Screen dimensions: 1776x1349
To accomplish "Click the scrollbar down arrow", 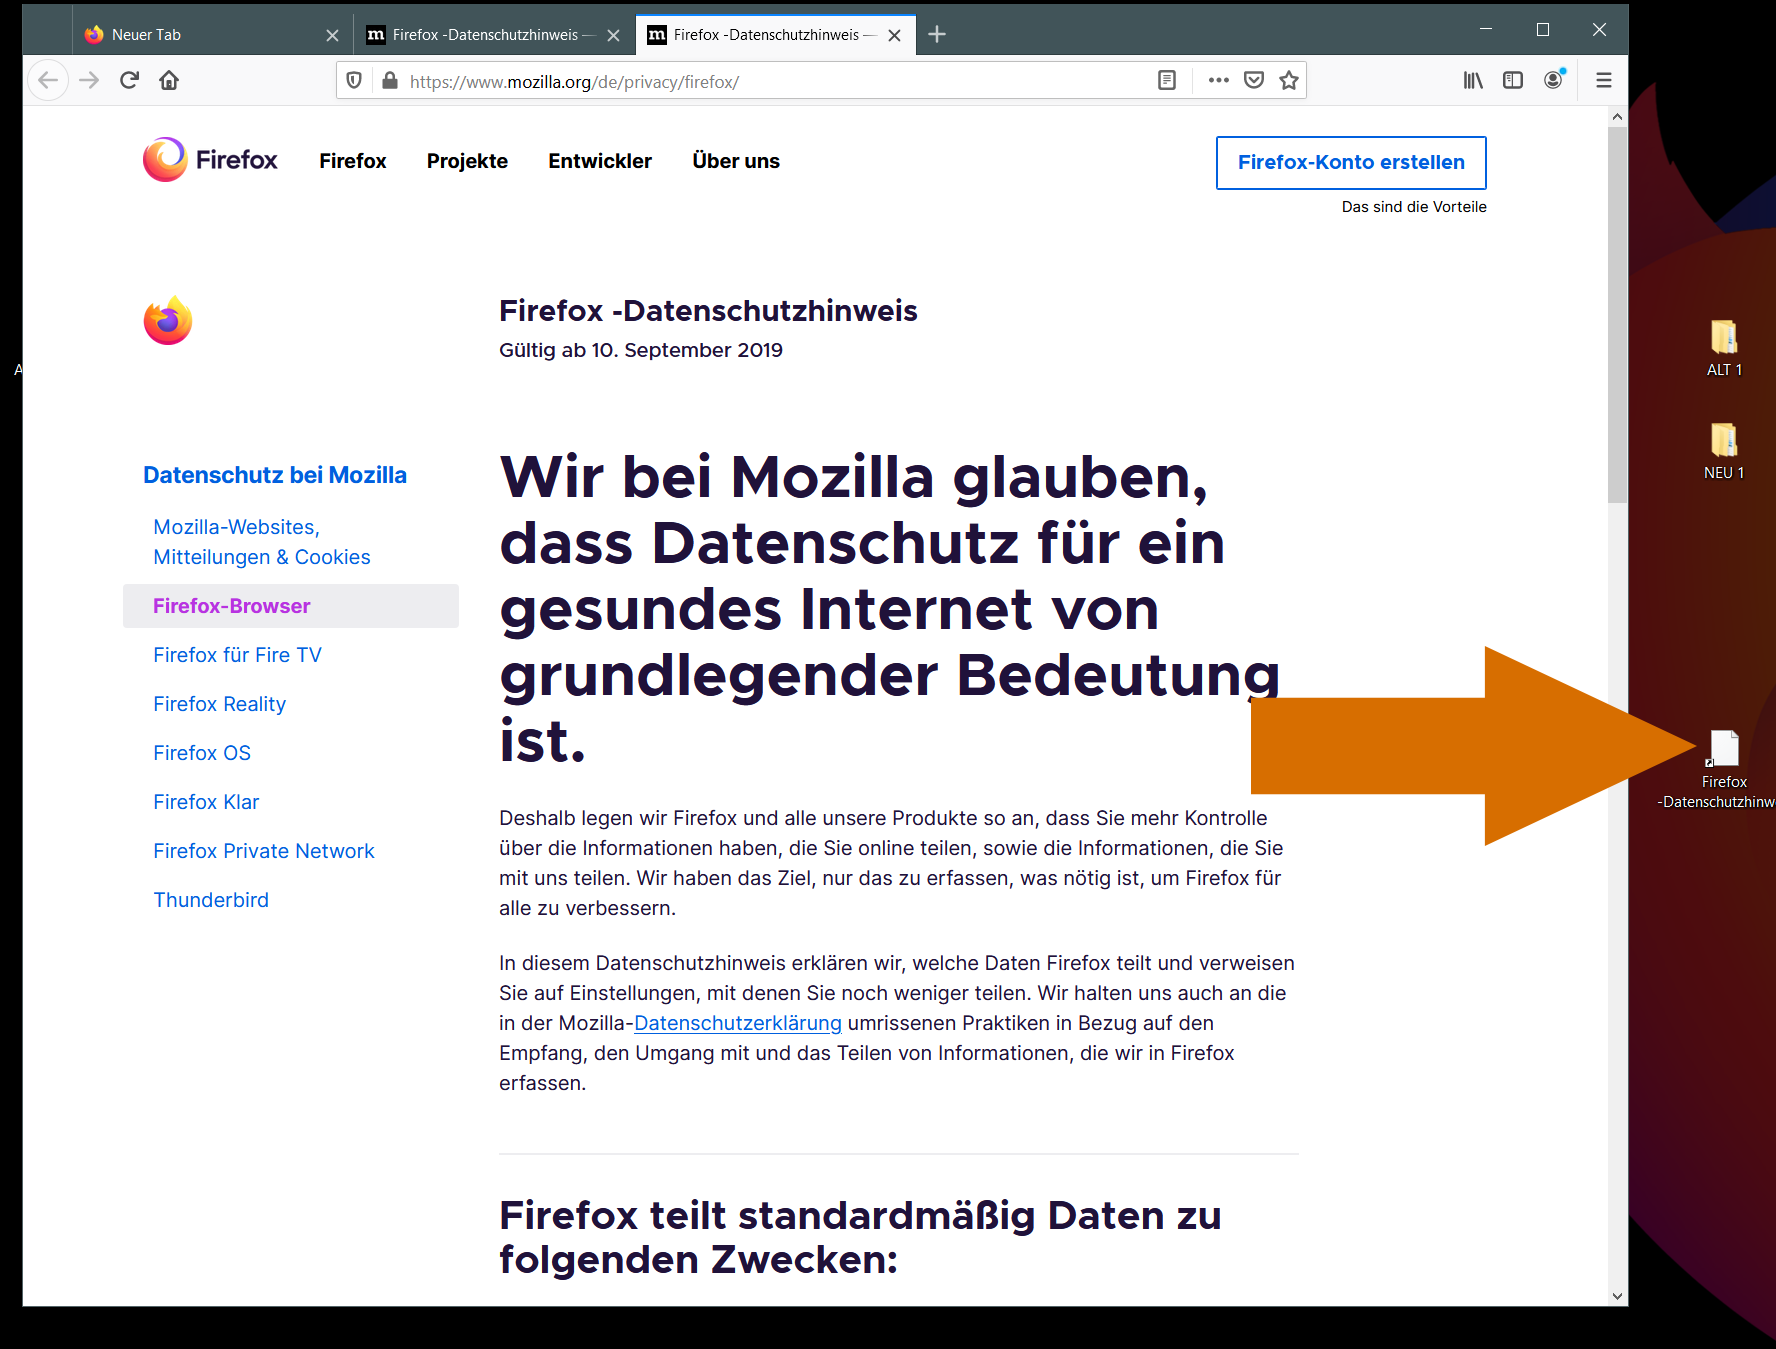I will point(1617,1296).
